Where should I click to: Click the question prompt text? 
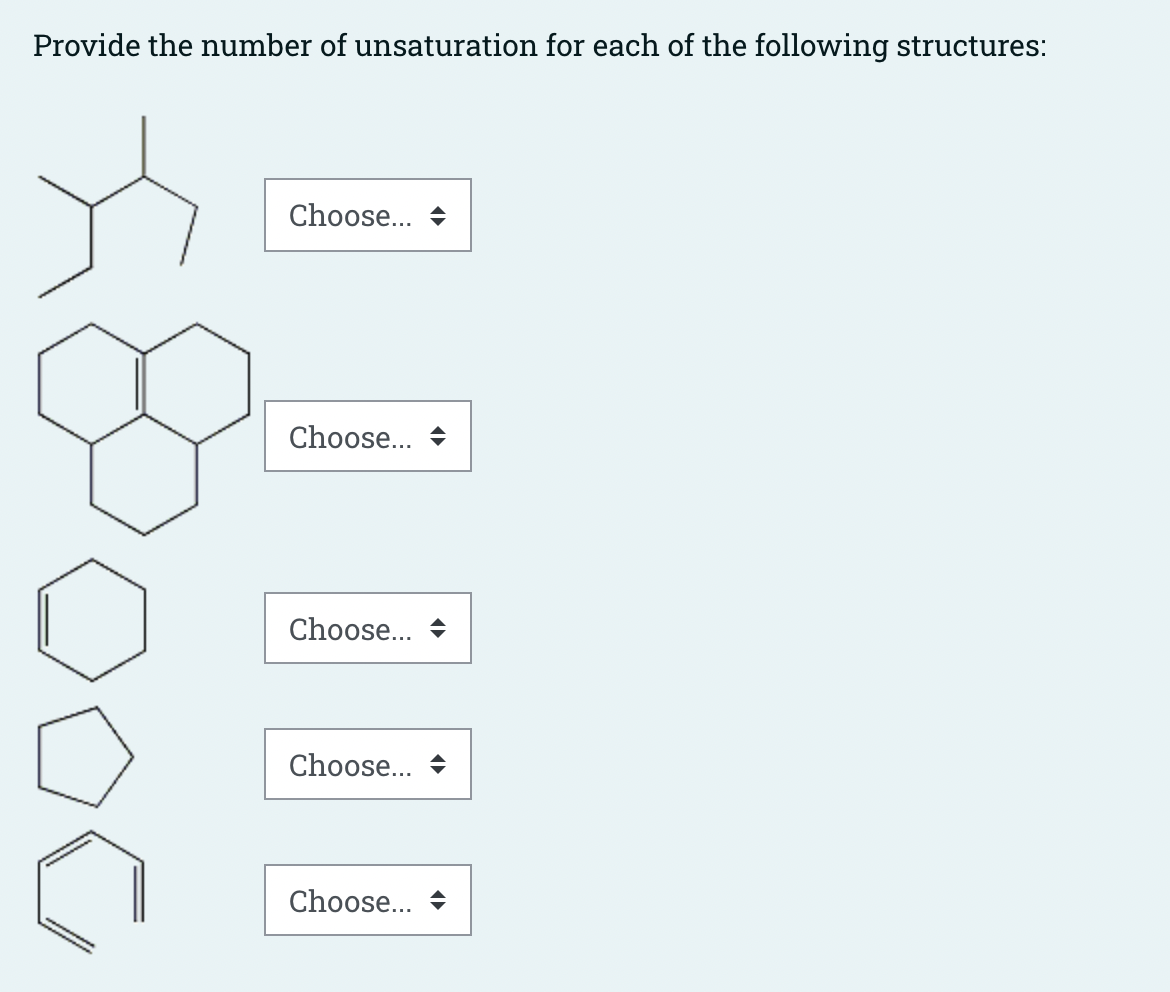coord(539,46)
